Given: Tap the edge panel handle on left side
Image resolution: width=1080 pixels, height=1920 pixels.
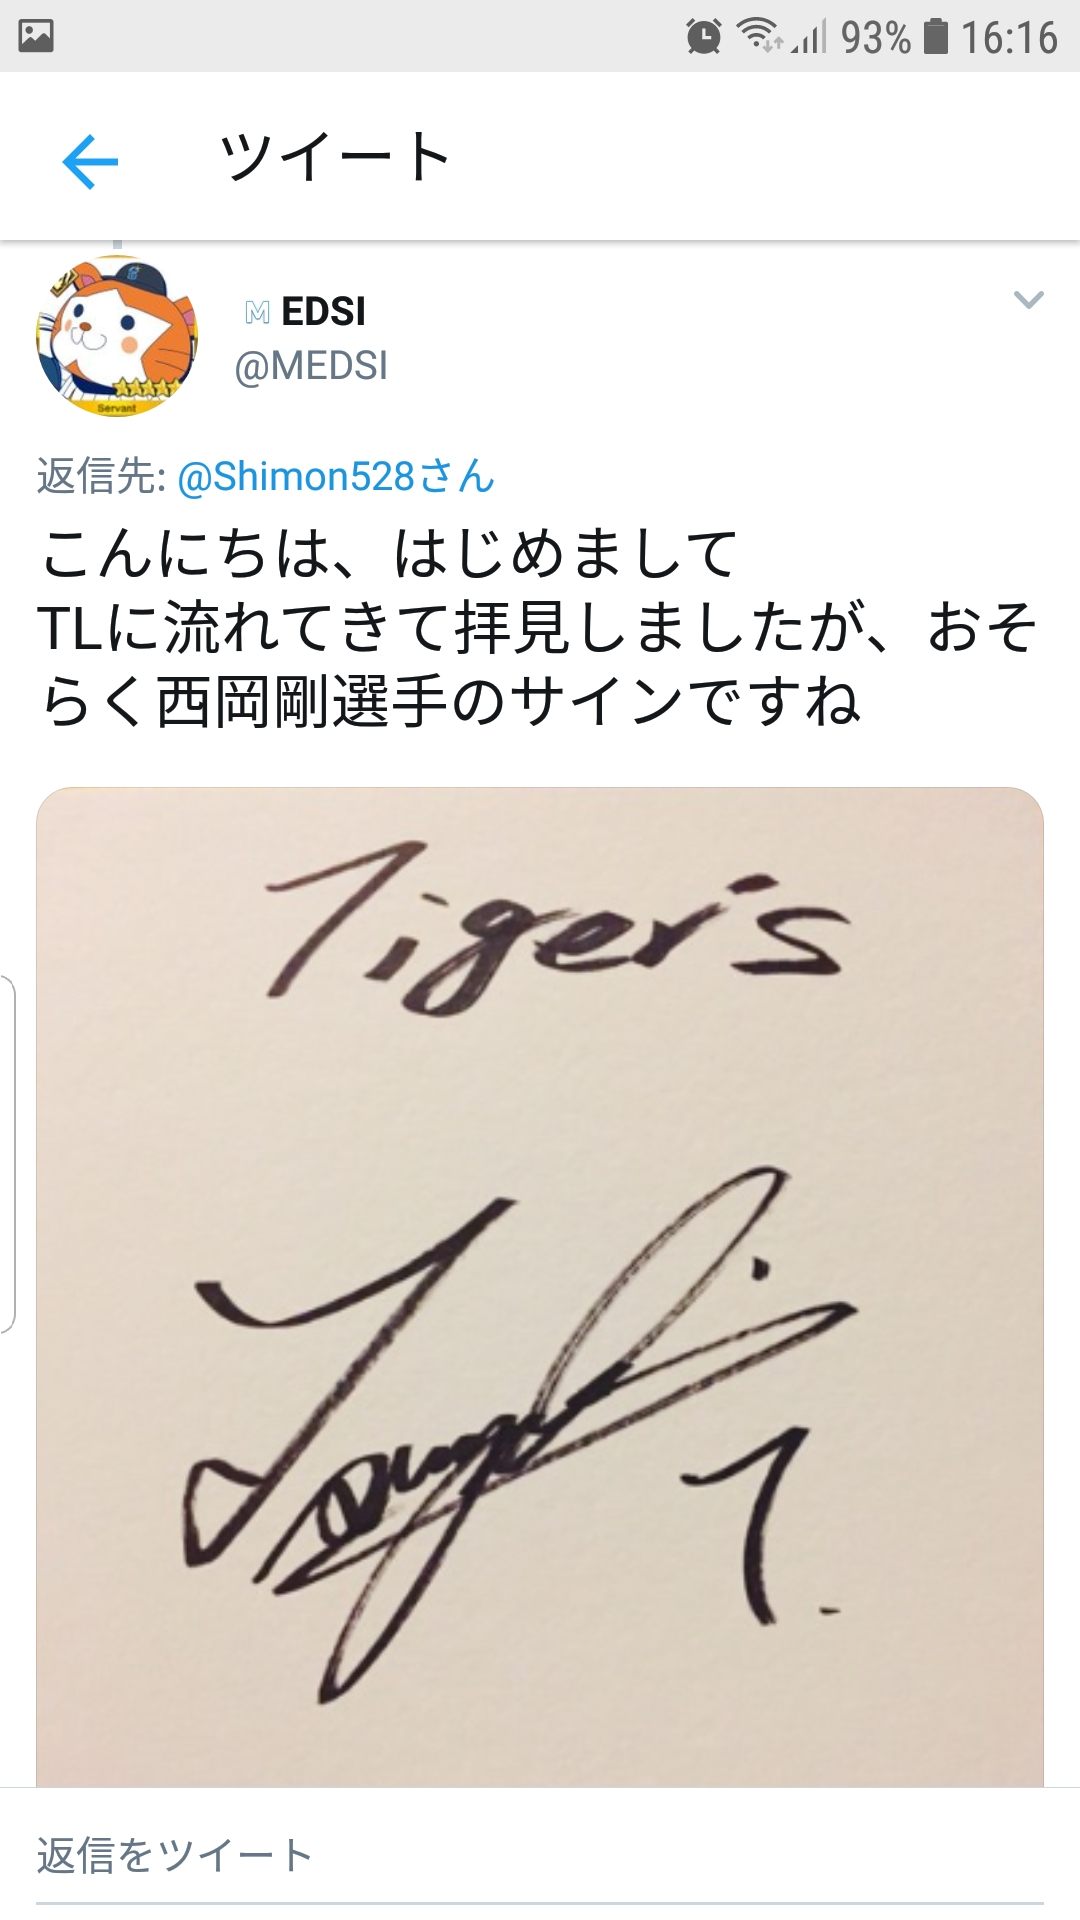Looking at the screenshot, I should 8,1154.
